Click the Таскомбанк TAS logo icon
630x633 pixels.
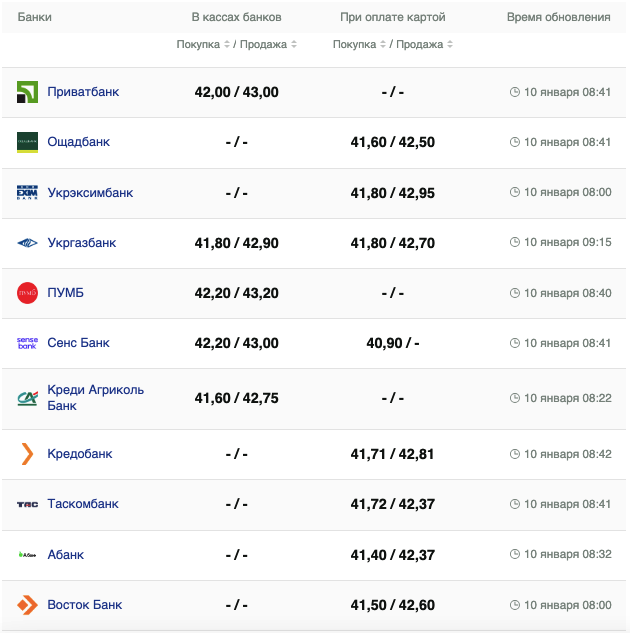click(x=27, y=504)
